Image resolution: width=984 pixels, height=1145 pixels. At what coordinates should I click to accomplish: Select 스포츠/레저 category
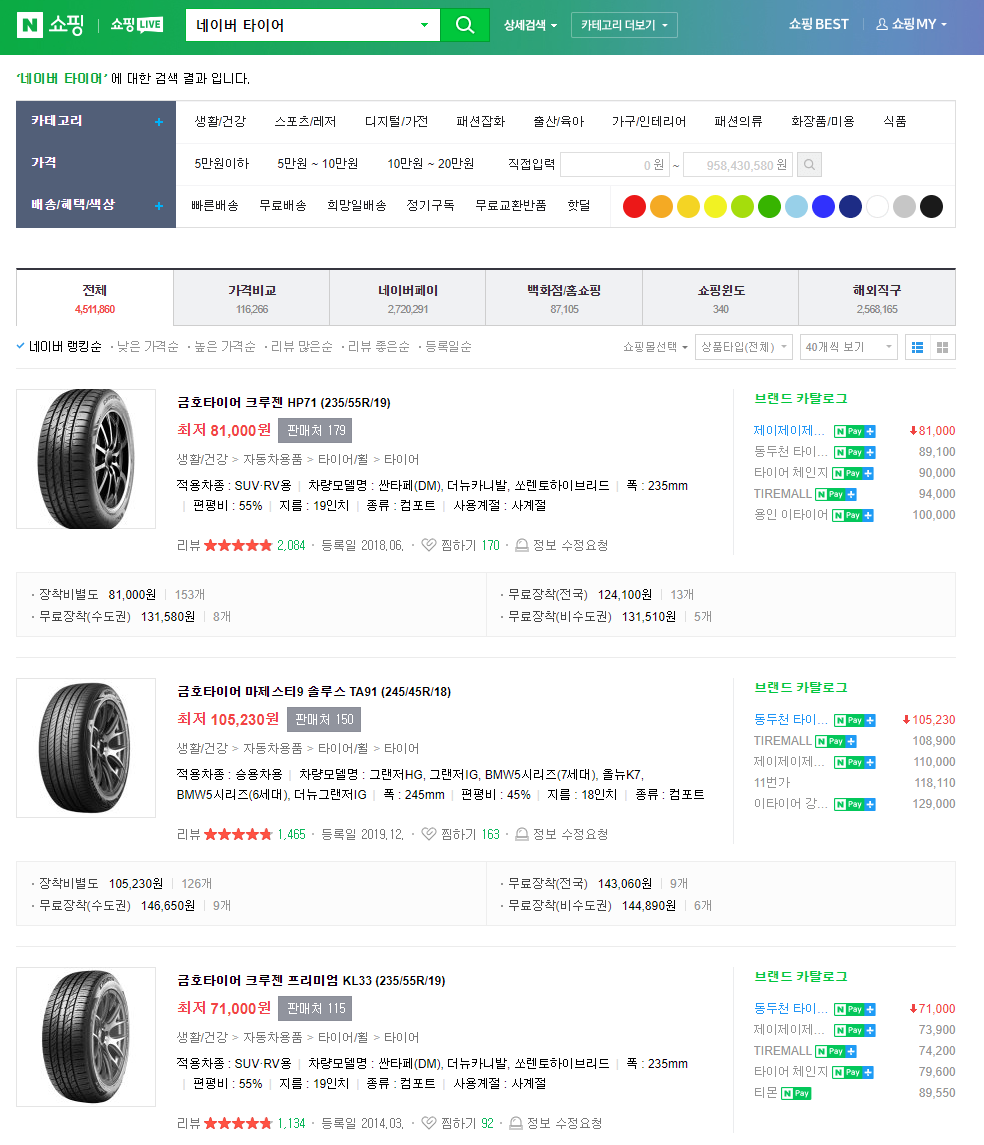[x=305, y=121]
